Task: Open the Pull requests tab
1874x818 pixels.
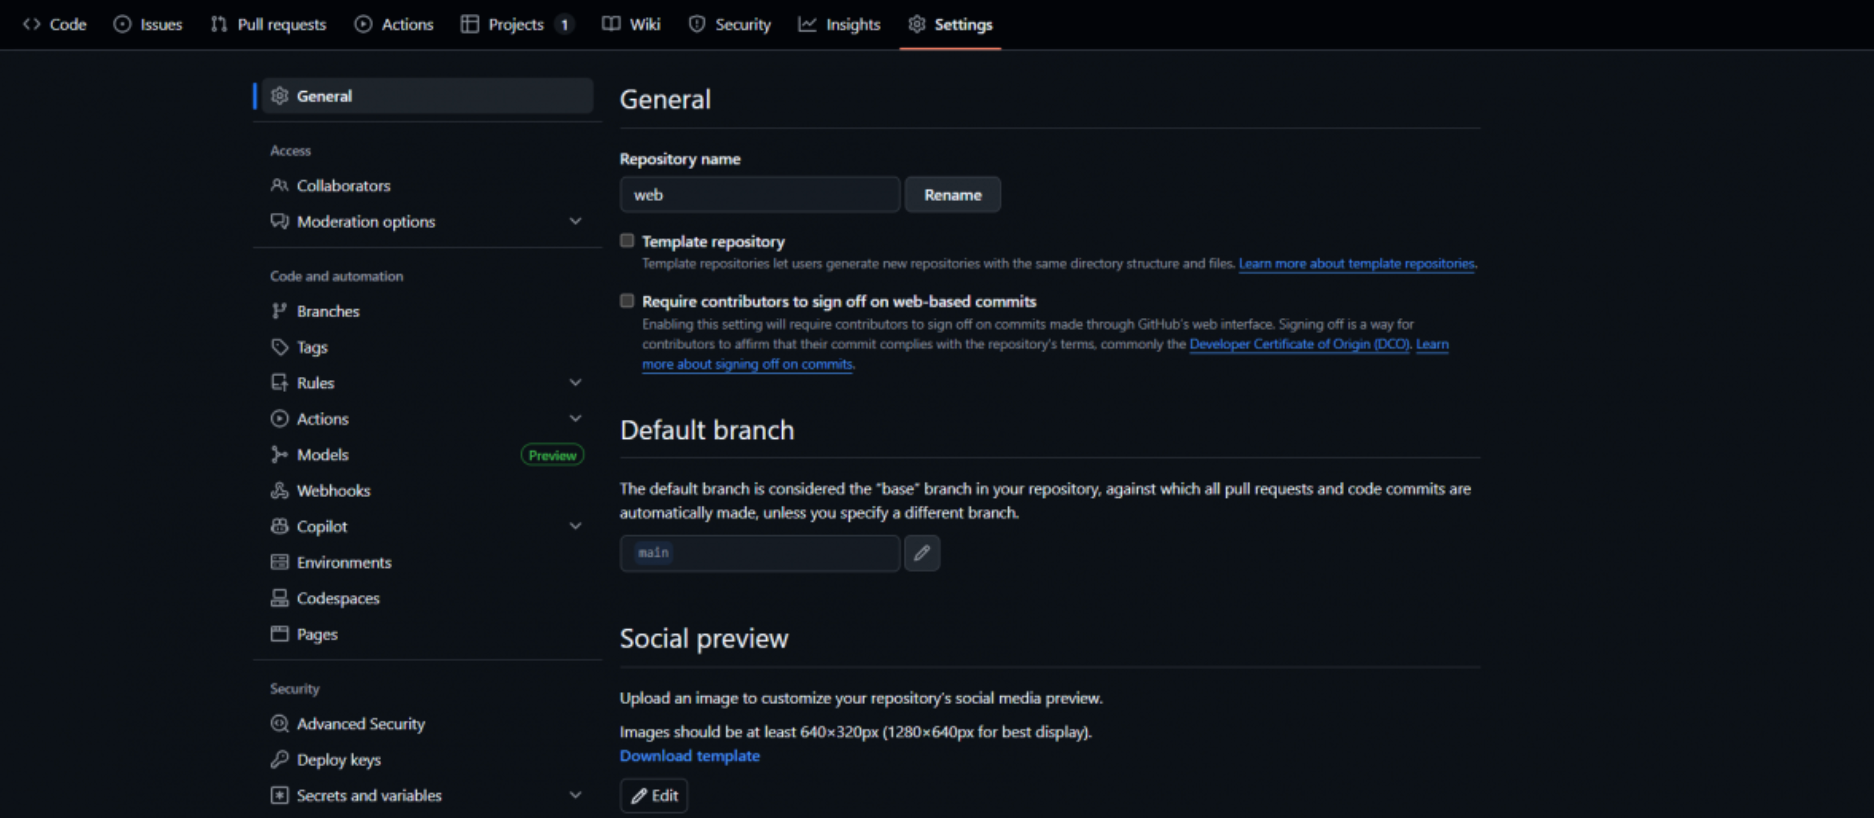Action: 269,24
